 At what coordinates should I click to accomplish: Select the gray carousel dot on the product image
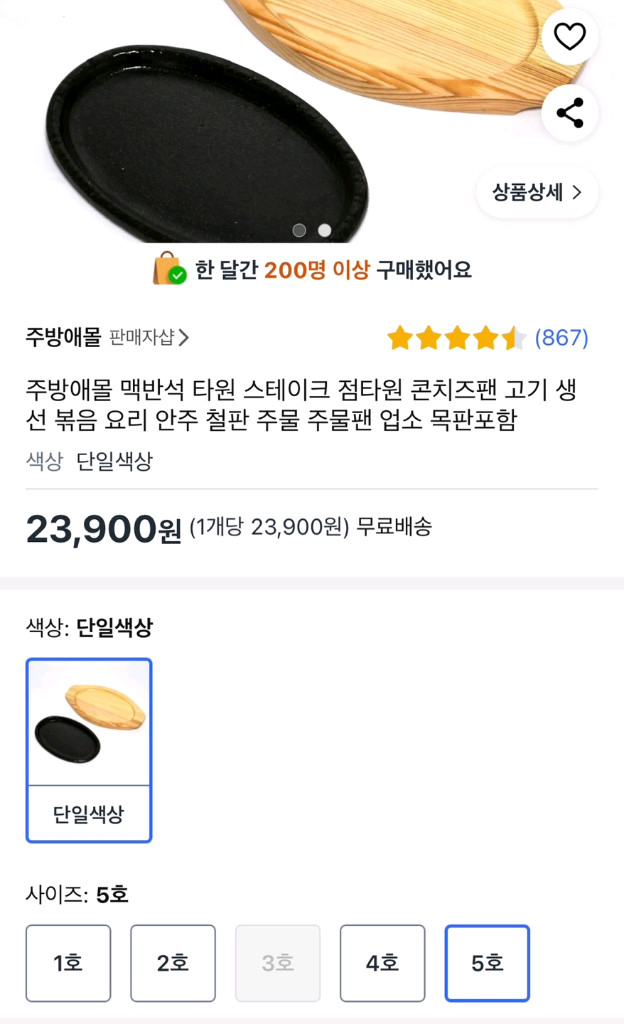tap(299, 228)
